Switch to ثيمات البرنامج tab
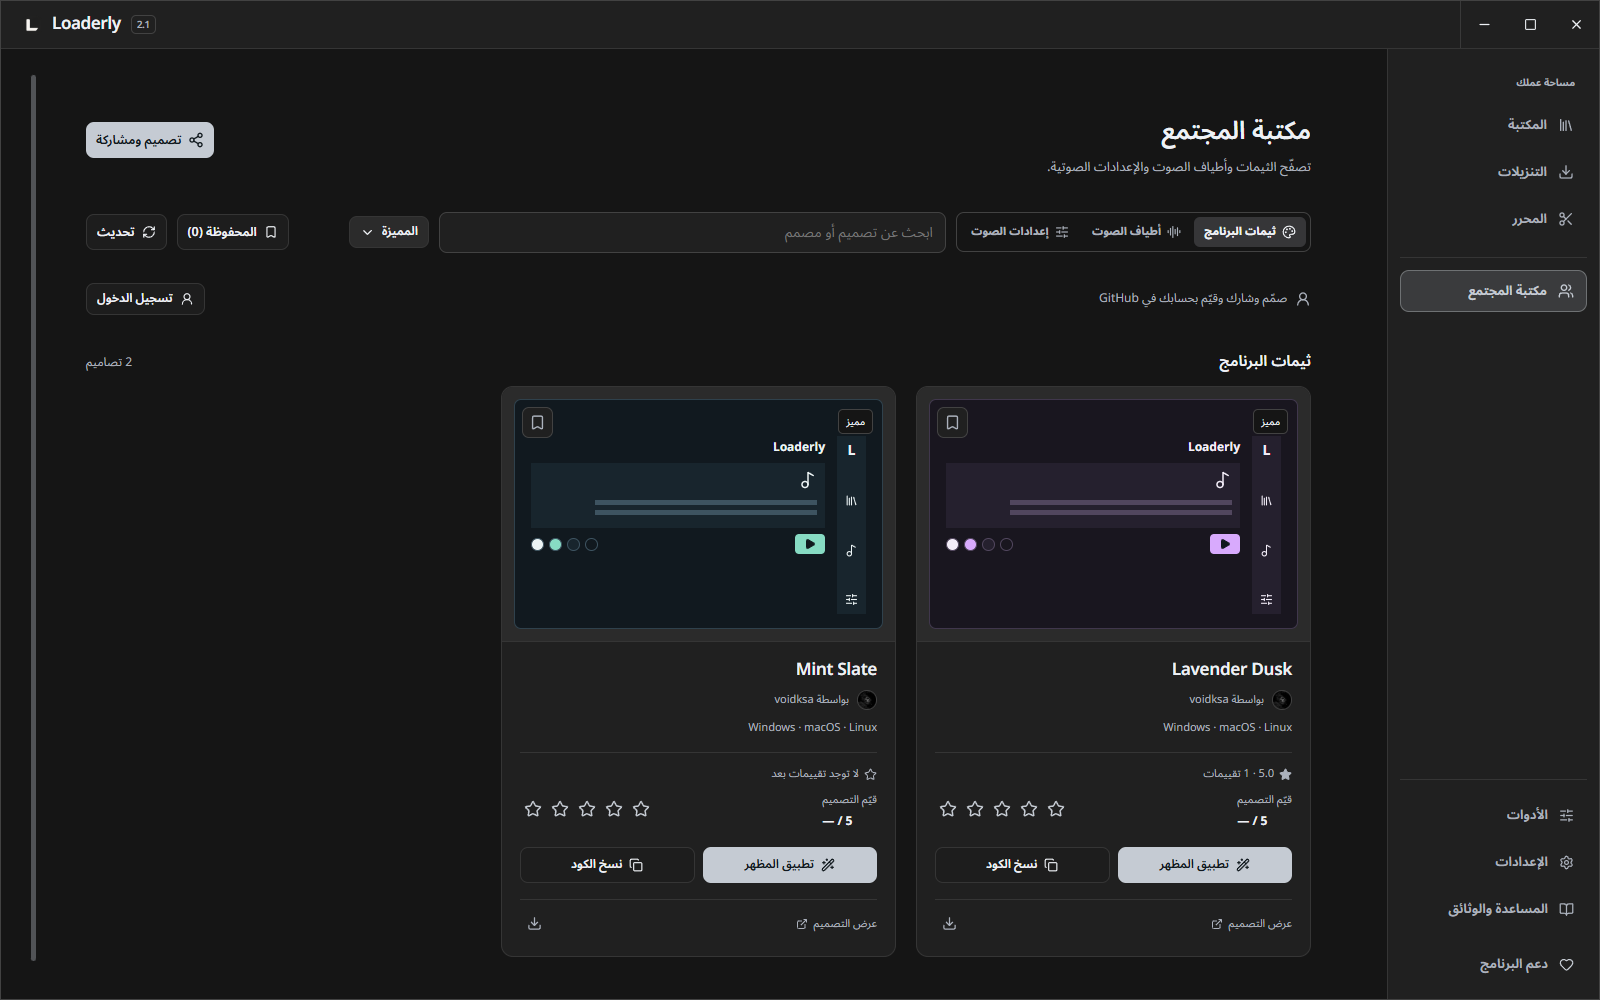Image resolution: width=1600 pixels, height=1000 pixels. click(1249, 232)
